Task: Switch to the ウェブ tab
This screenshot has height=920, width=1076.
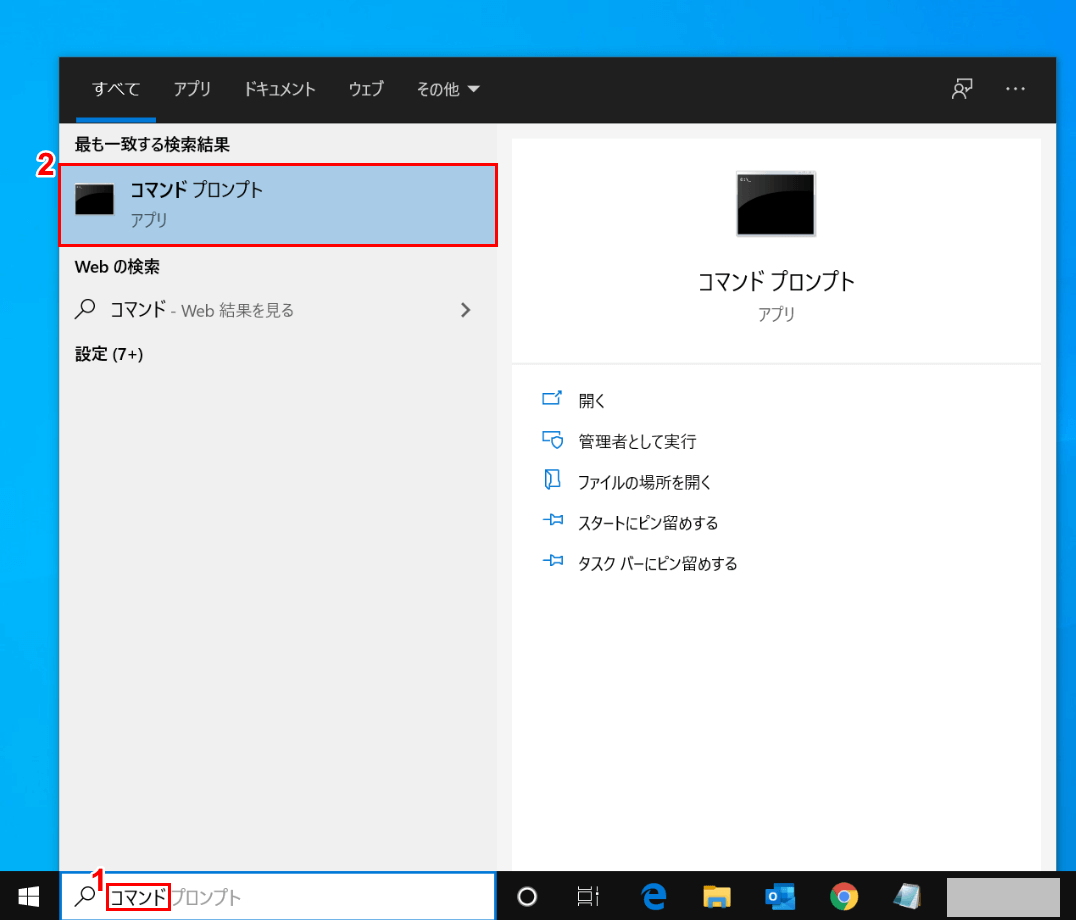Action: pos(366,89)
